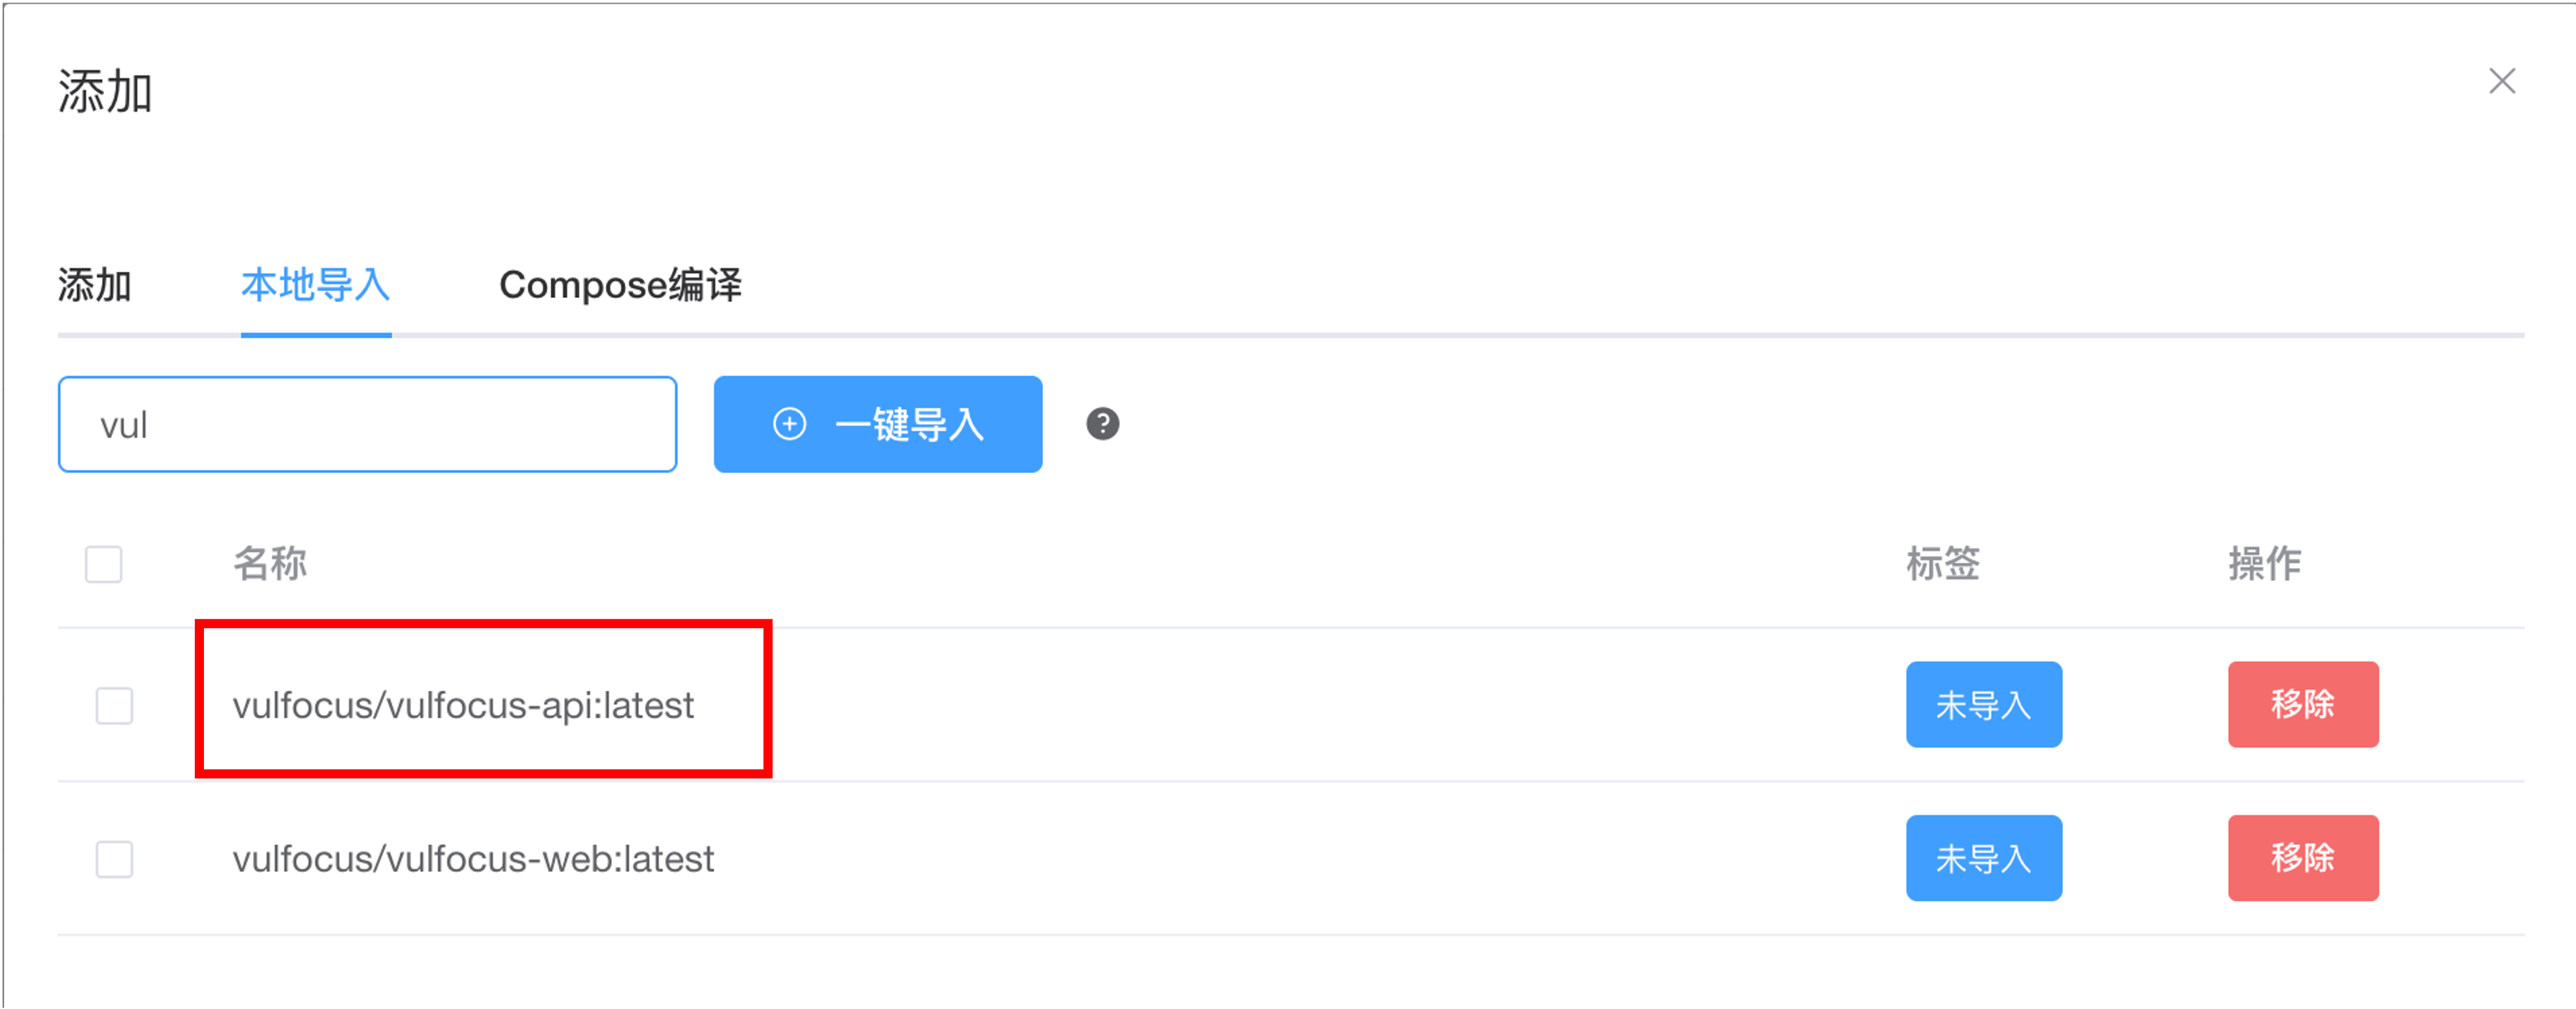Image resolution: width=2576 pixels, height=1009 pixels.
Task: Click the 标签 column header
Action: (x=1942, y=564)
